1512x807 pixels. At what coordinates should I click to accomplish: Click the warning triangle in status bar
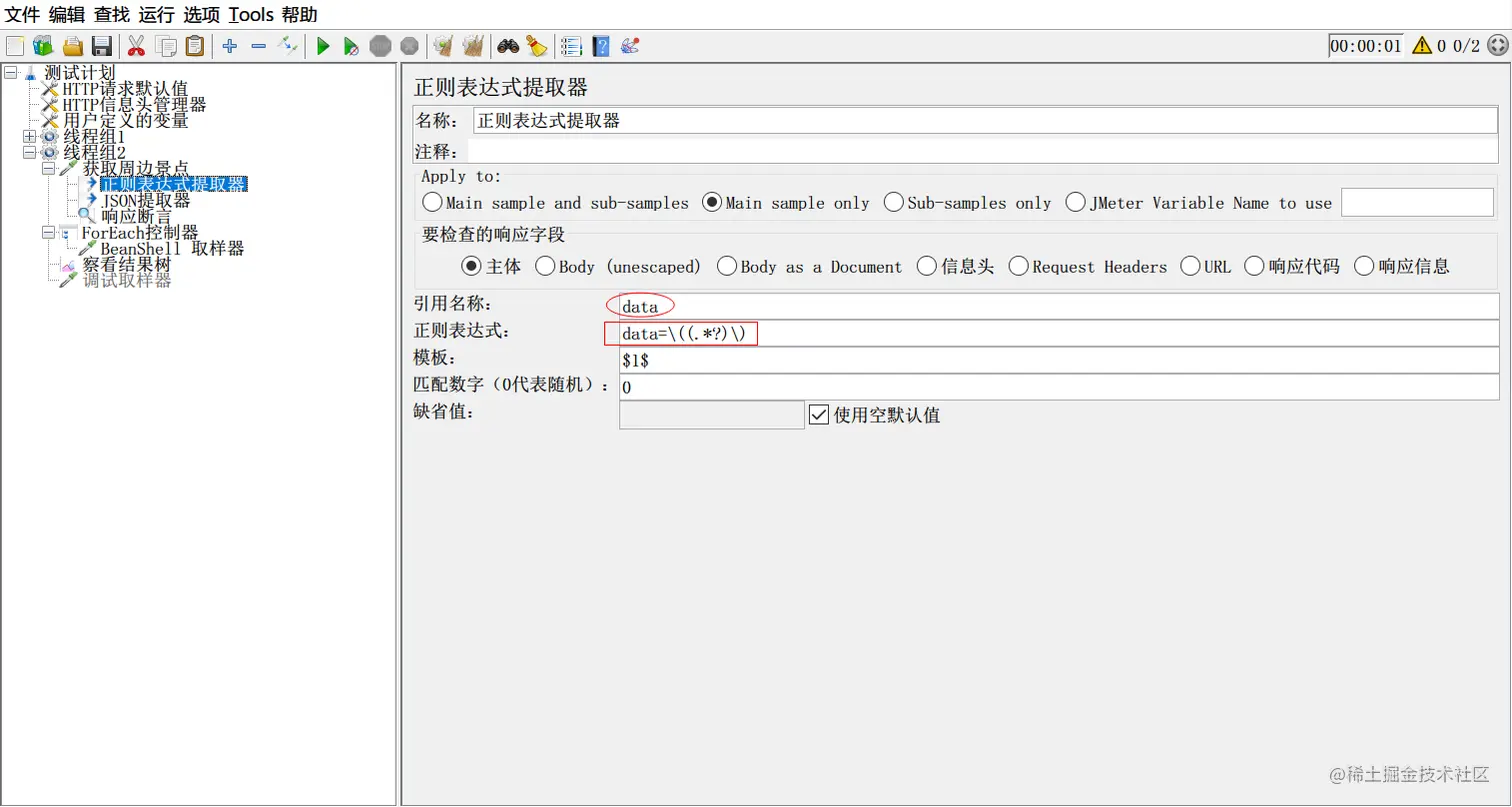coord(1421,44)
